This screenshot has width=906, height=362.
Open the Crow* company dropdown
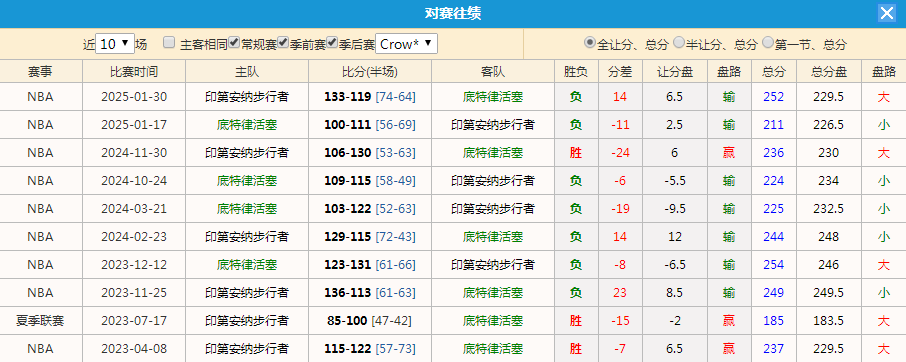(406, 44)
